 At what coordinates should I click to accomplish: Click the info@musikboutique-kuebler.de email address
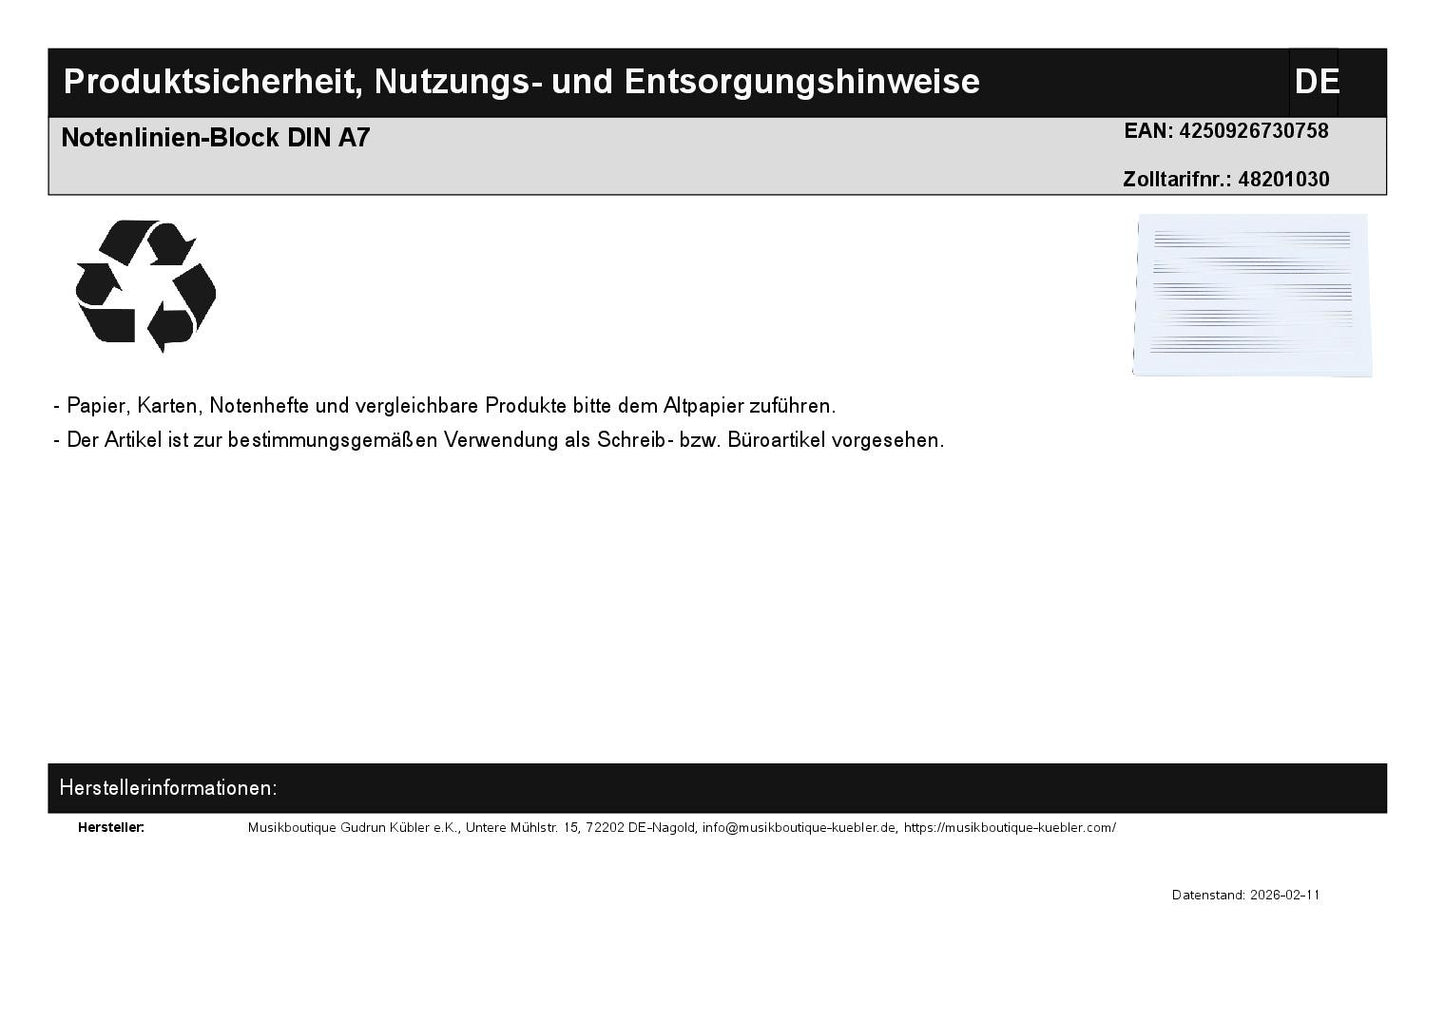(799, 828)
